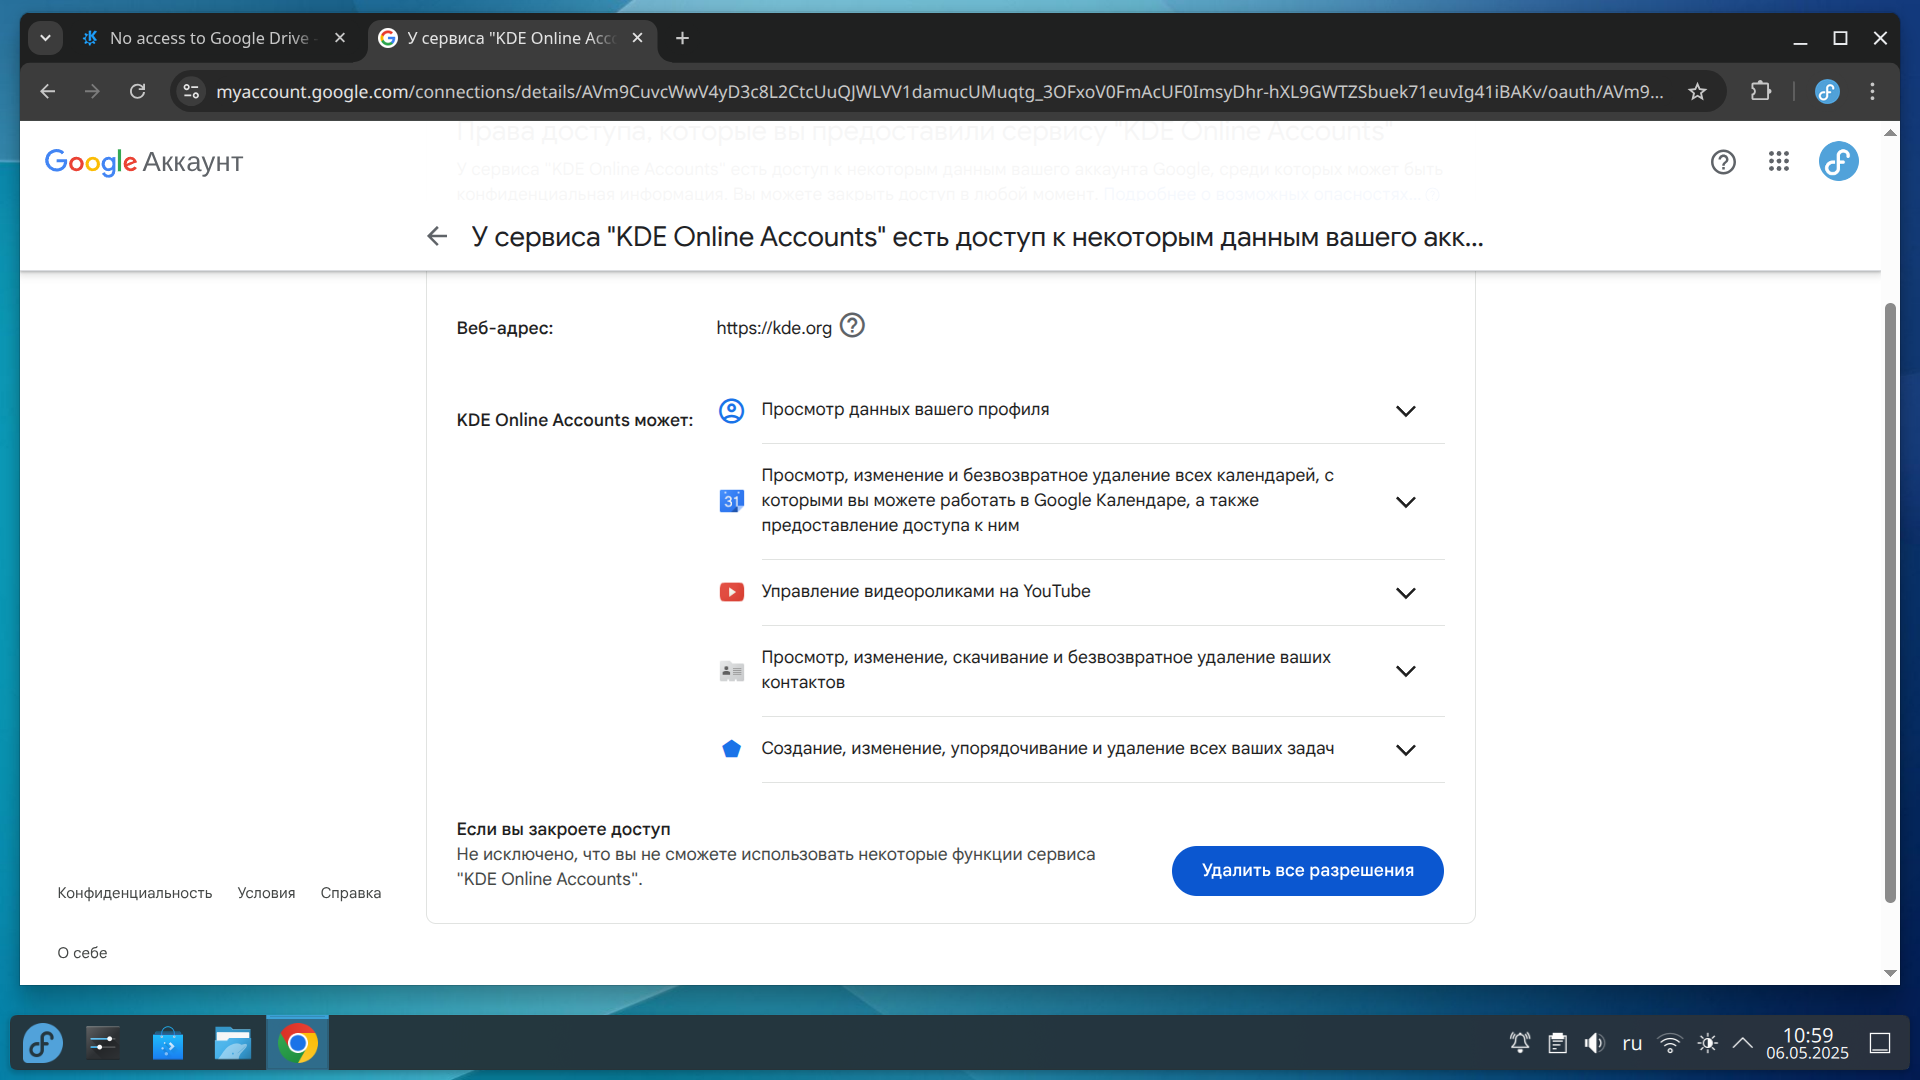Click the Google Аккаунт logo
1920x1080 pixels.
(x=144, y=162)
